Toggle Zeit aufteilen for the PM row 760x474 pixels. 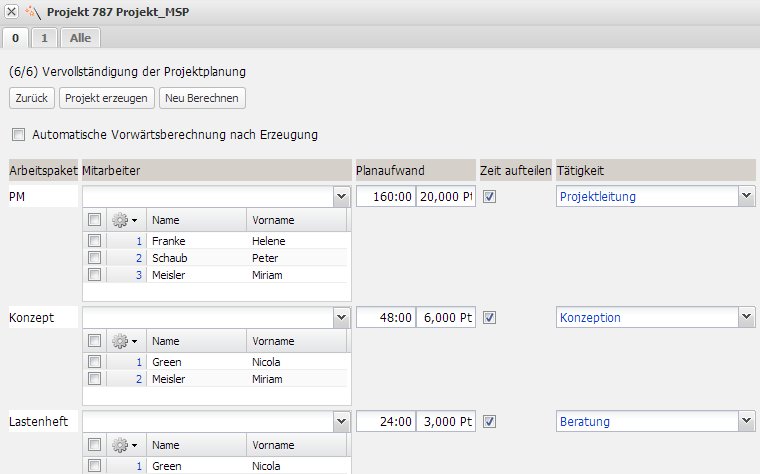[x=489, y=197]
